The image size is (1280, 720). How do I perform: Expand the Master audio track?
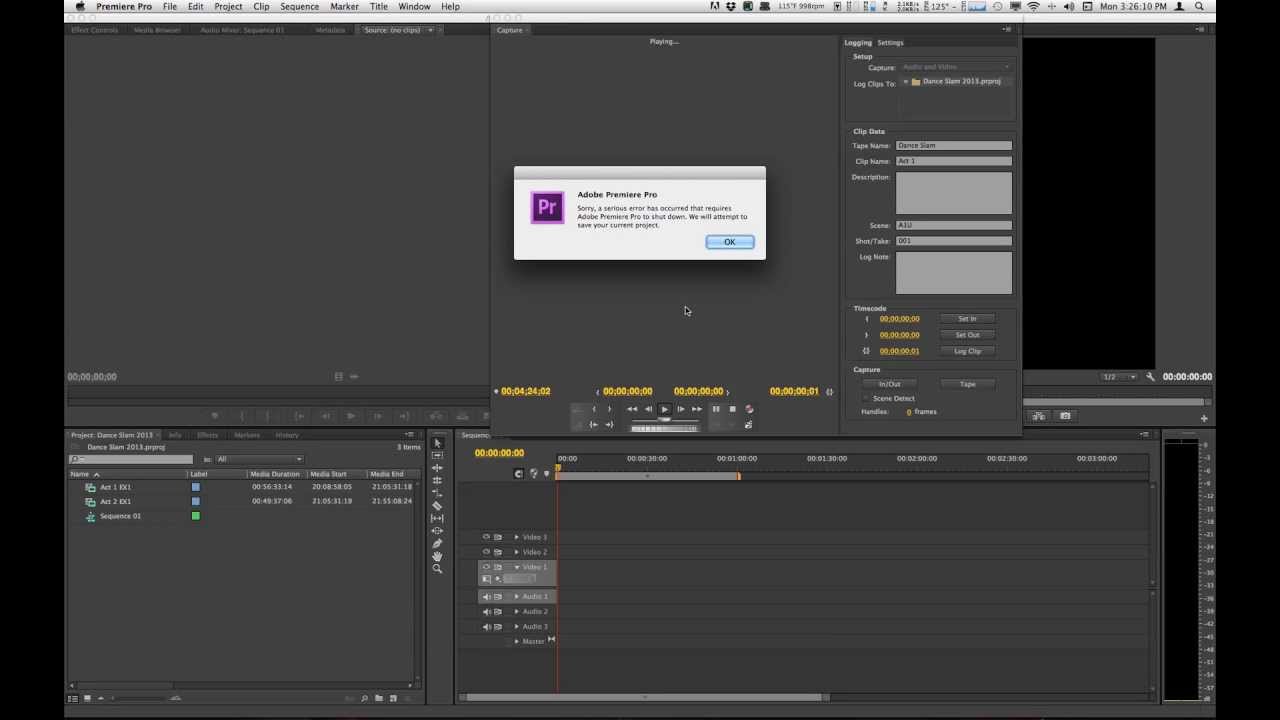[517, 641]
